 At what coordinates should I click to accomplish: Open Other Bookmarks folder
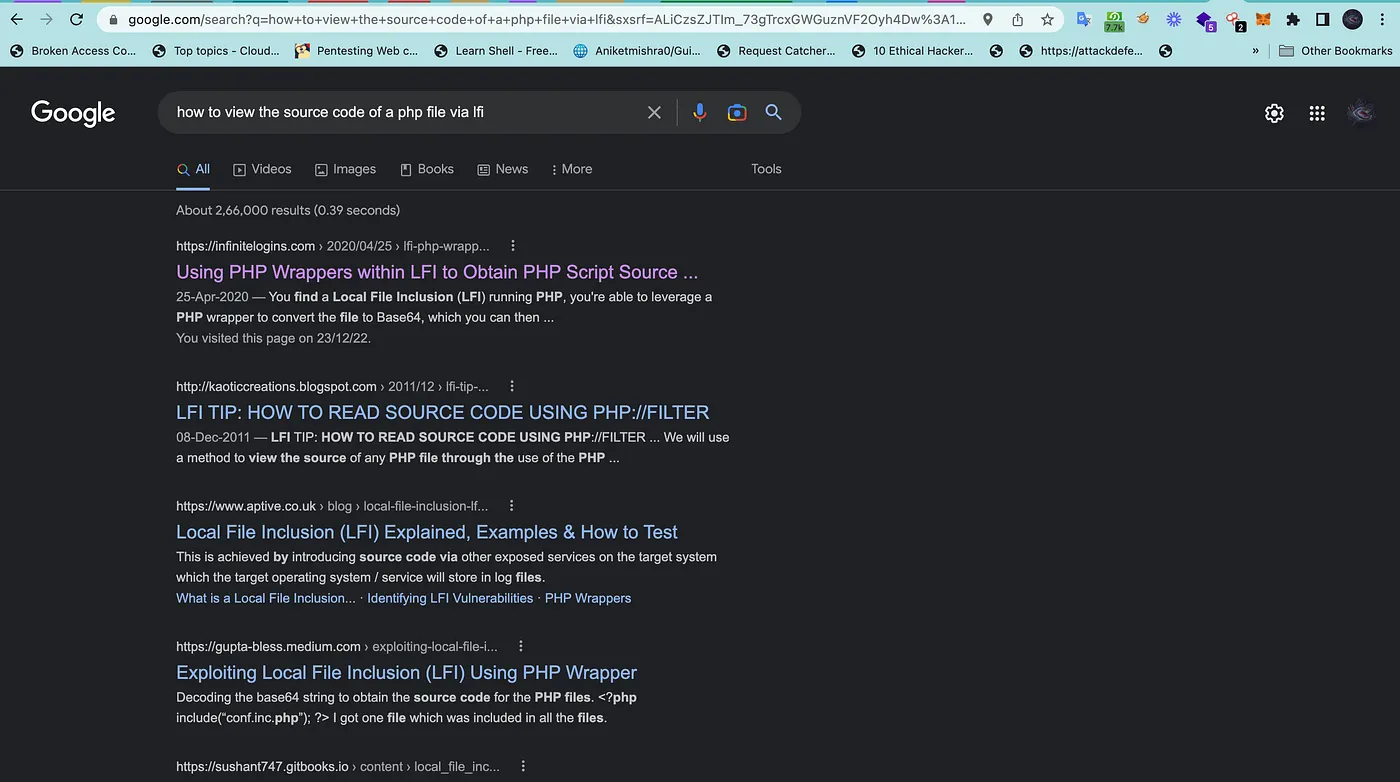pos(1336,51)
